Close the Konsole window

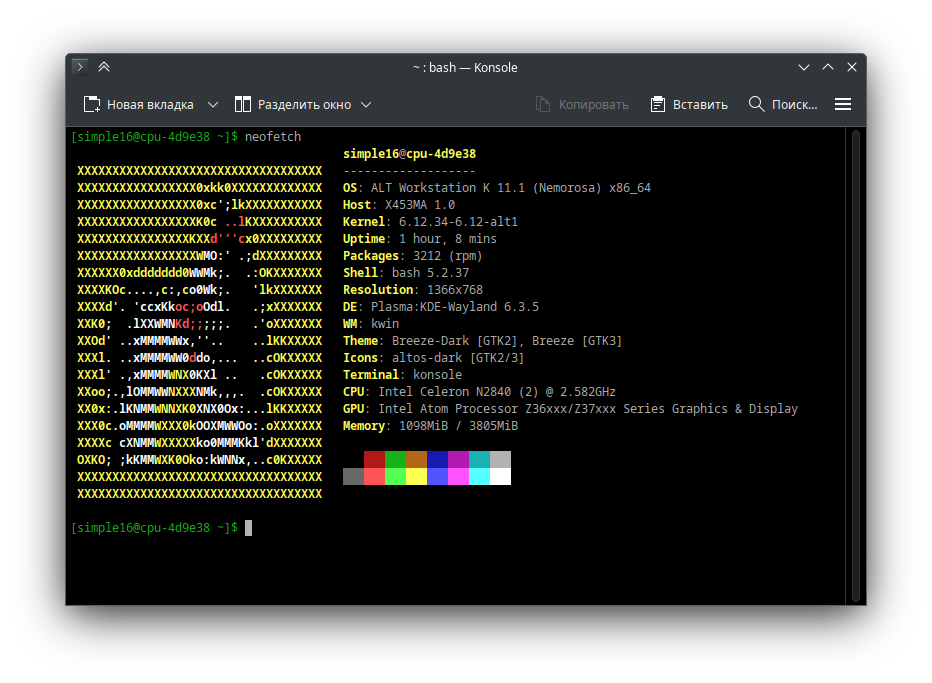(852, 67)
